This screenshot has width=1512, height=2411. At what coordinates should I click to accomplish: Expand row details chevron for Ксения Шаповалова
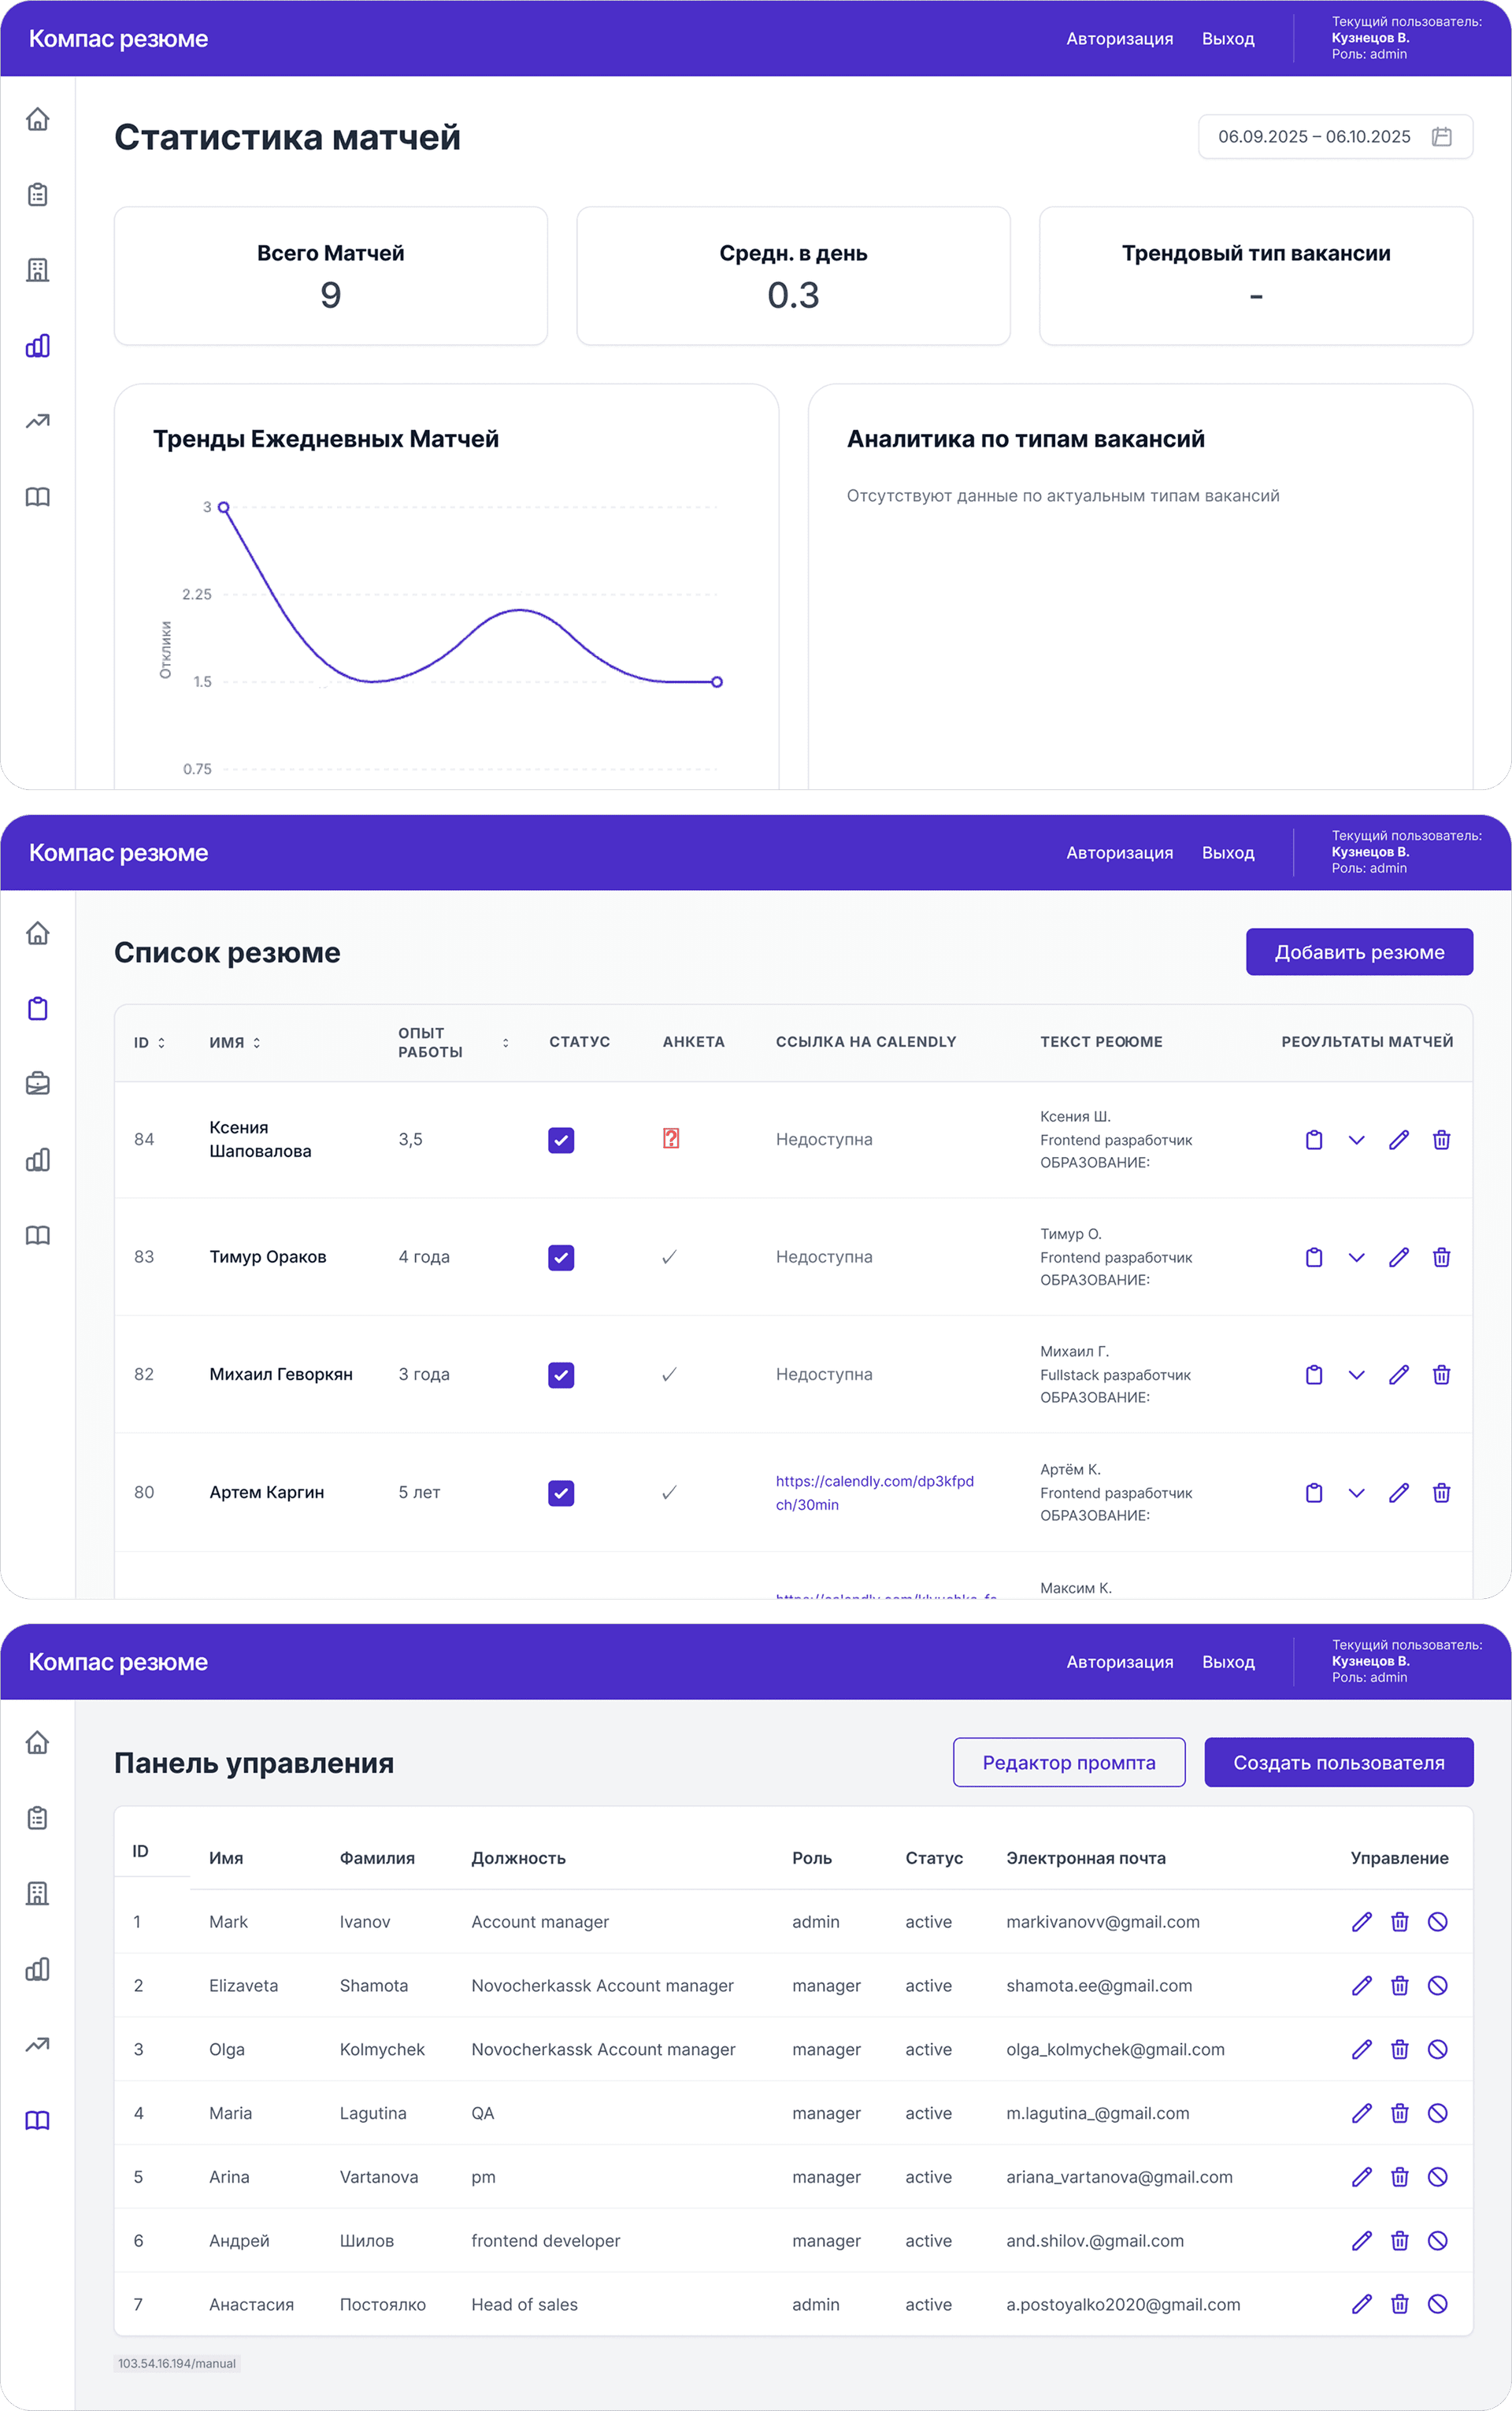(x=1356, y=1140)
